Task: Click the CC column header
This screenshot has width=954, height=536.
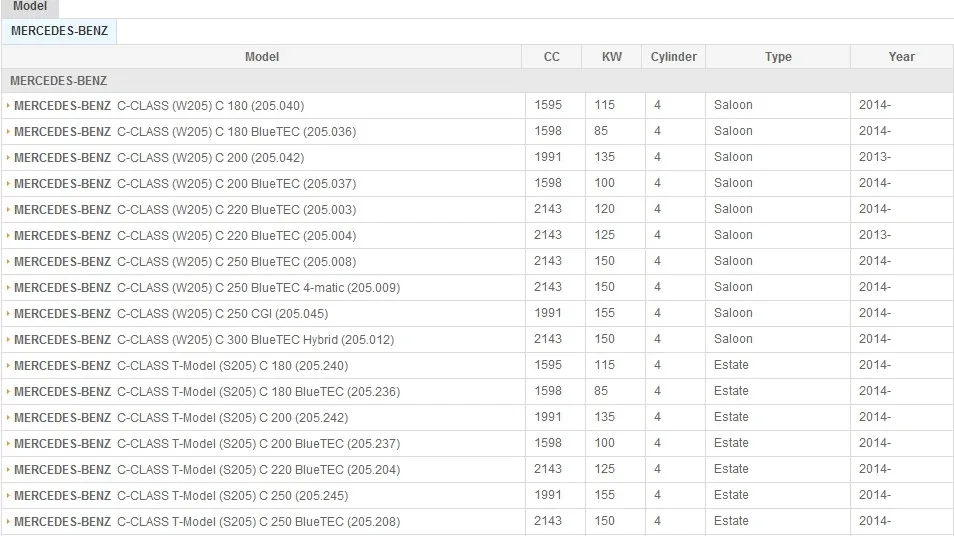Action: pos(551,57)
